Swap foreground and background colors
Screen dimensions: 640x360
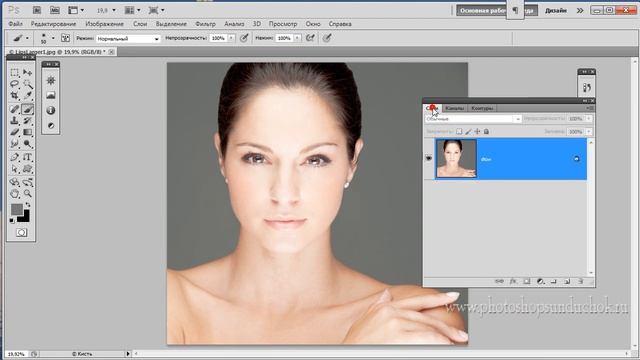point(28,205)
